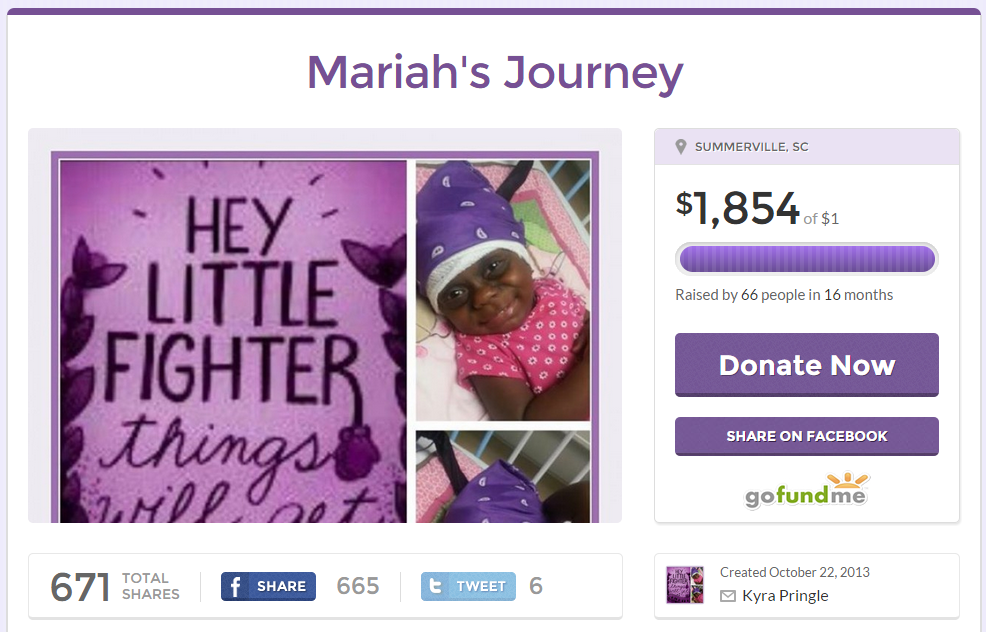Click the Facebook f icon on Share

point(235,586)
